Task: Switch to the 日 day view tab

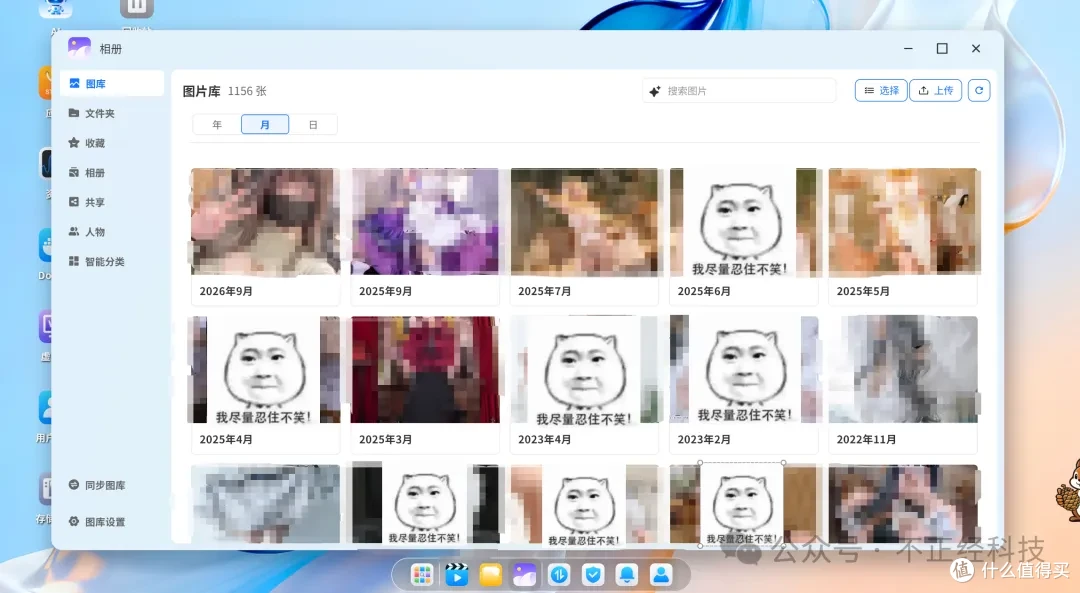Action: point(313,125)
